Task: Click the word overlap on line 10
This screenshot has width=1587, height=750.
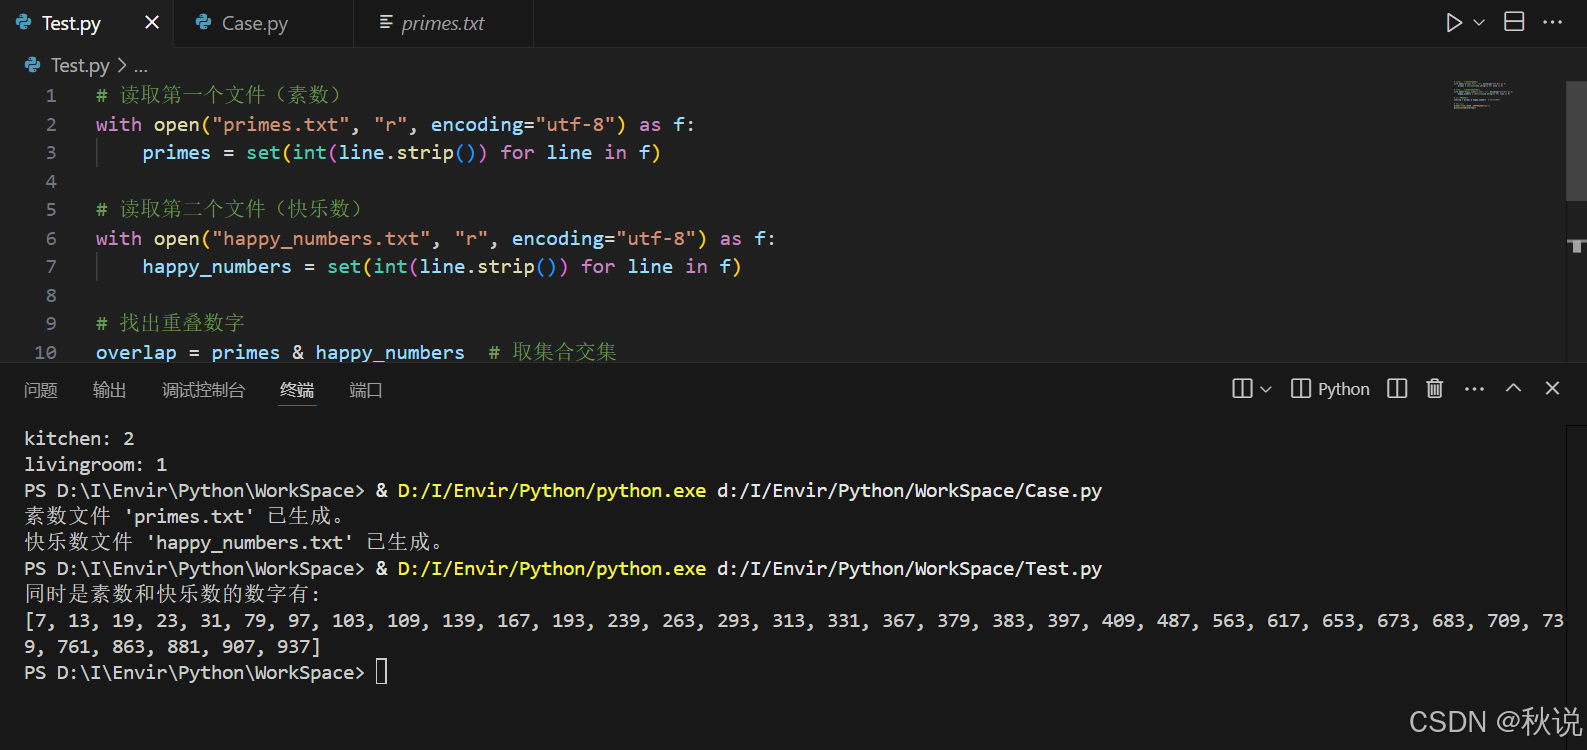Action: [136, 353]
